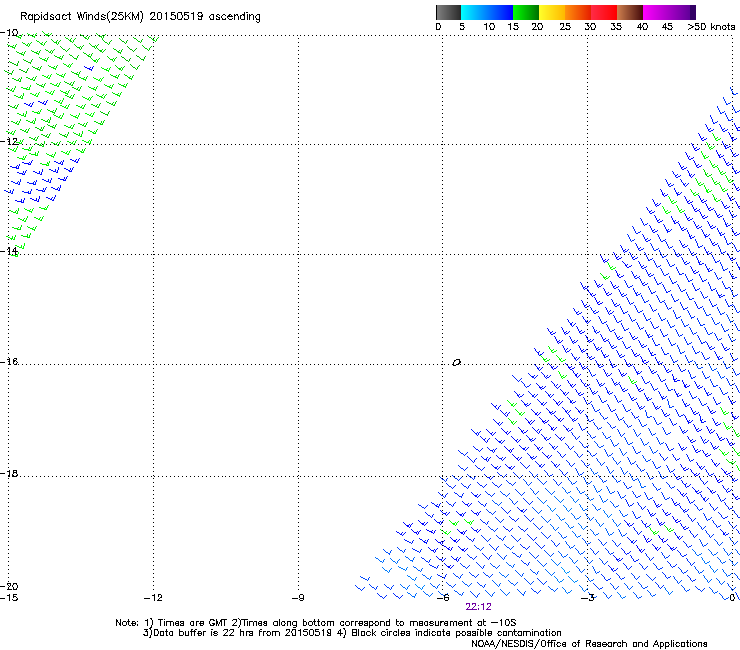Click the legend tick label 10
Screen dimensions: 740x650
pyautogui.click(x=489, y=27)
